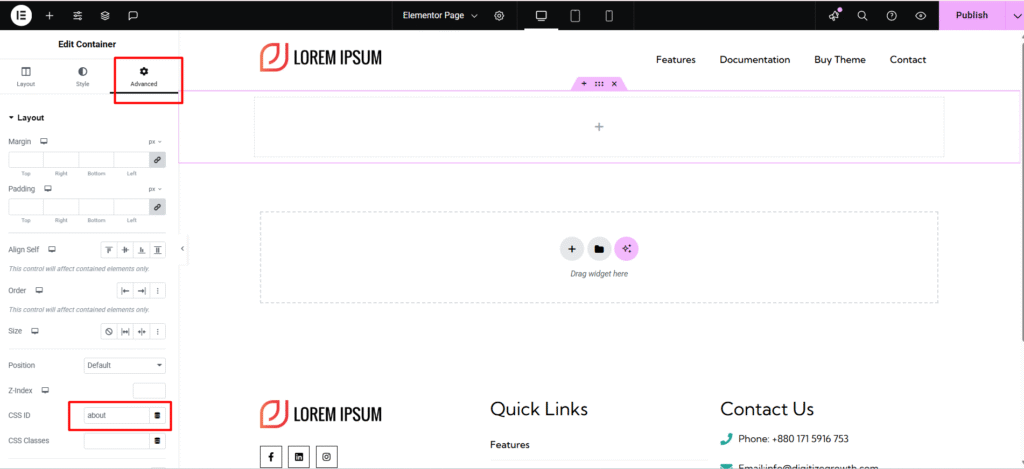Open the Notes speech bubble icon
The width and height of the screenshot is (1024, 469).
coord(132,16)
